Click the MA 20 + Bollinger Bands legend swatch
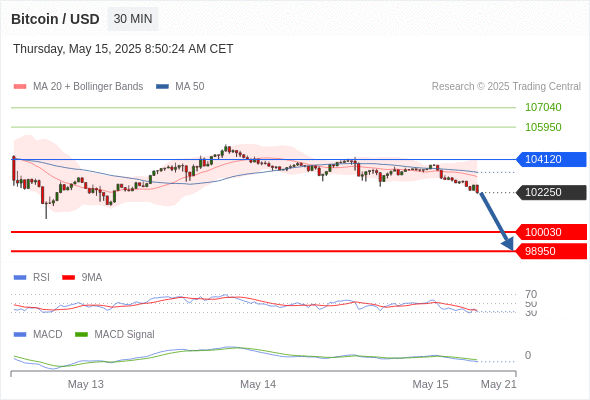The height and width of the screenshot is (400, 590). (20, 87)
